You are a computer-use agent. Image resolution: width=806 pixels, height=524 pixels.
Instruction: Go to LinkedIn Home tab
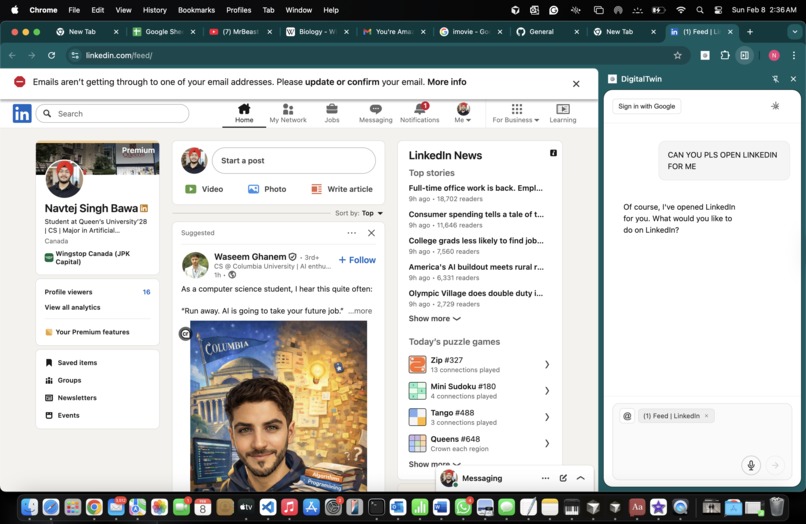pos(244,113)
